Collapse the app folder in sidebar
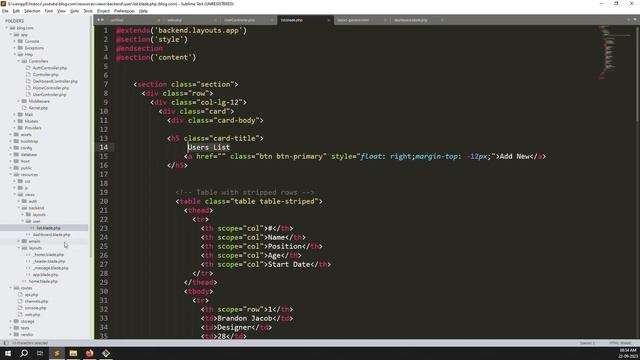 point(11,35)
